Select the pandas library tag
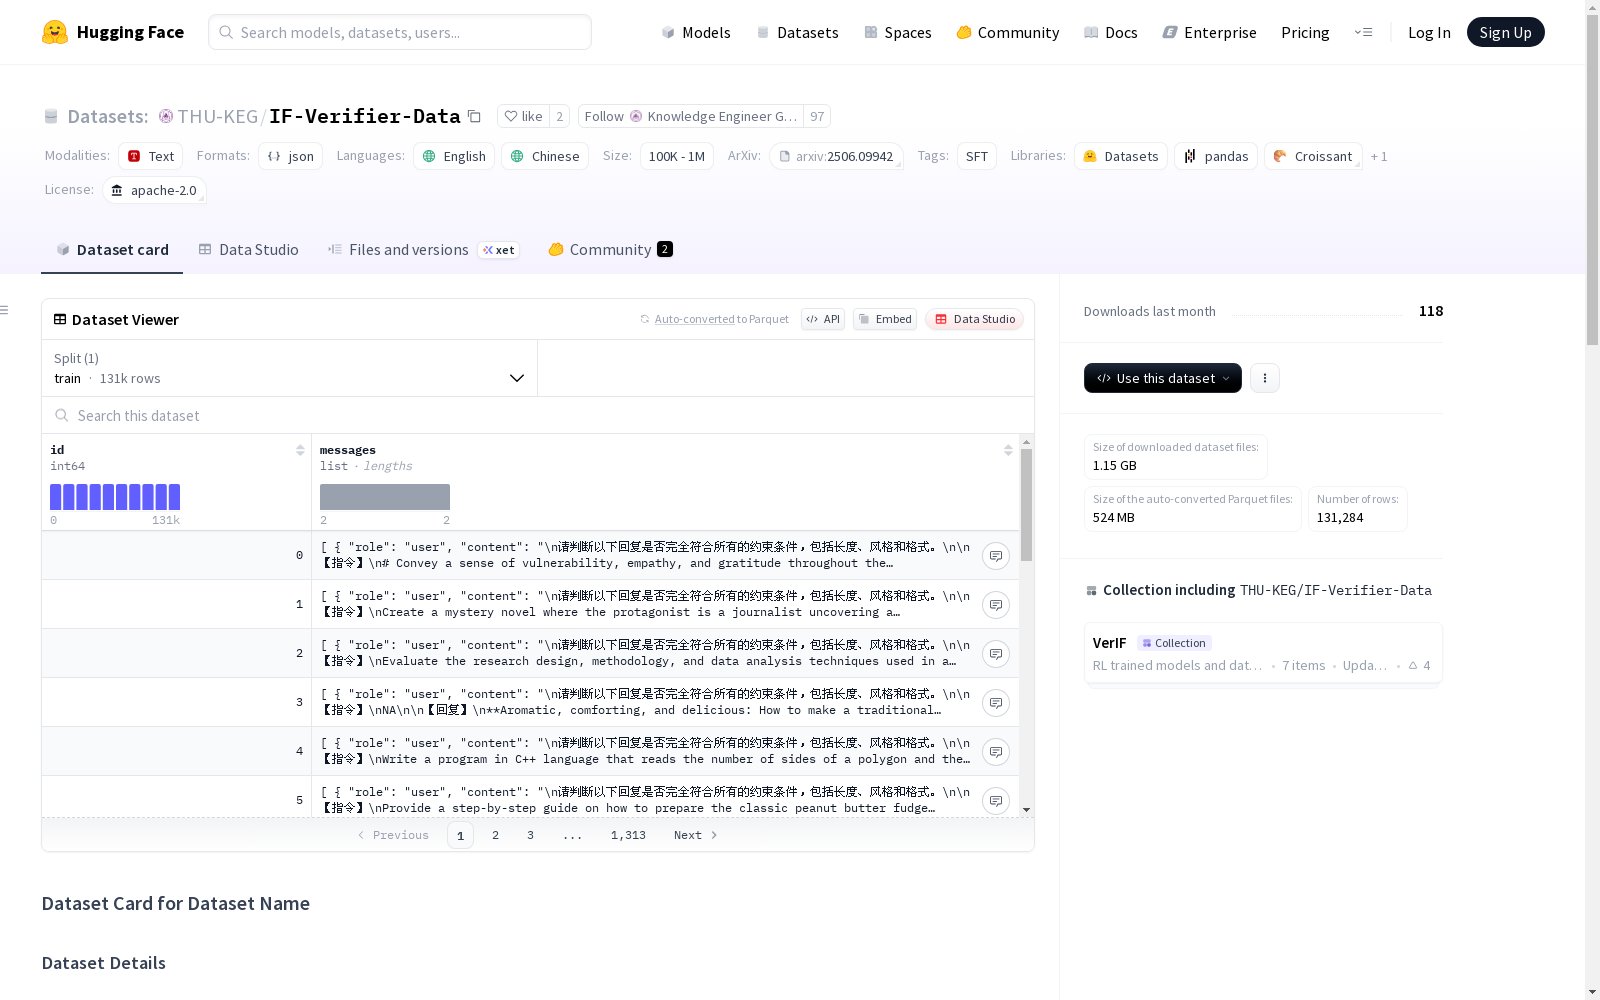The width and height of the screenshot is (1600, 1000). (x=1216, y=156)
